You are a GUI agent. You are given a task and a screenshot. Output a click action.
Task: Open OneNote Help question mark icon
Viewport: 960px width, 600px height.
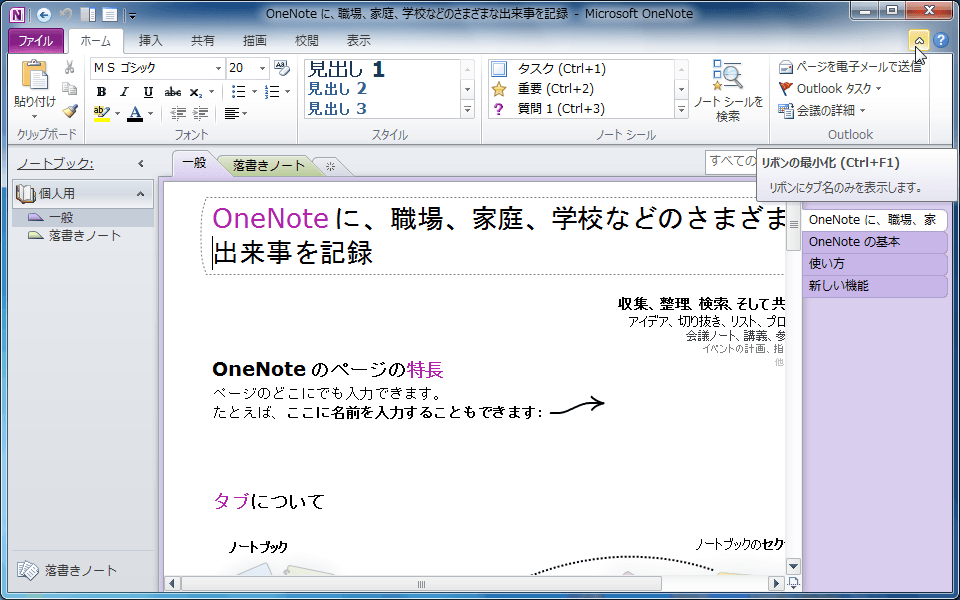pyautogui.click(x=940, y=40)
